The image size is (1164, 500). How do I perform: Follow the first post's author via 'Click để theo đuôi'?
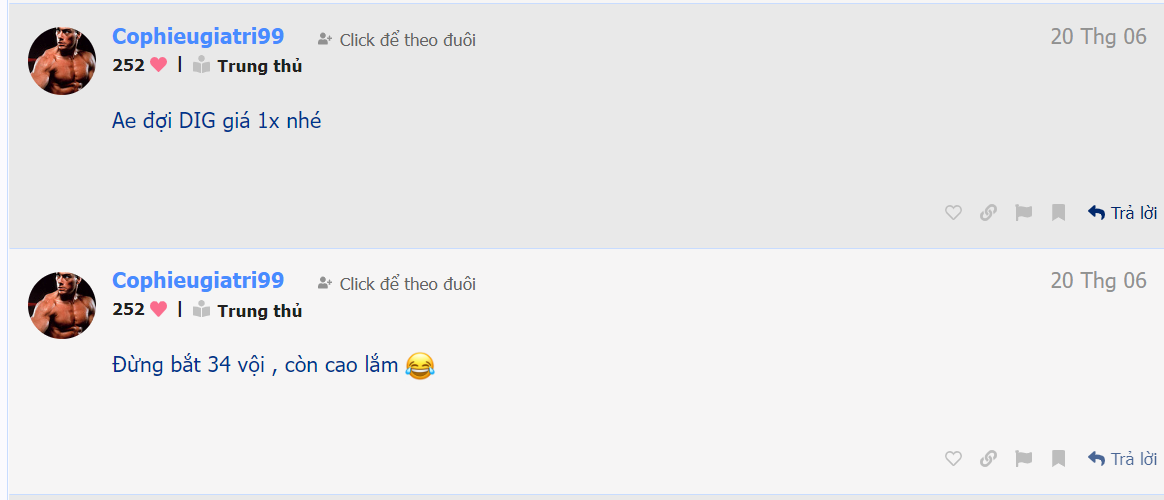pos(397,40)
